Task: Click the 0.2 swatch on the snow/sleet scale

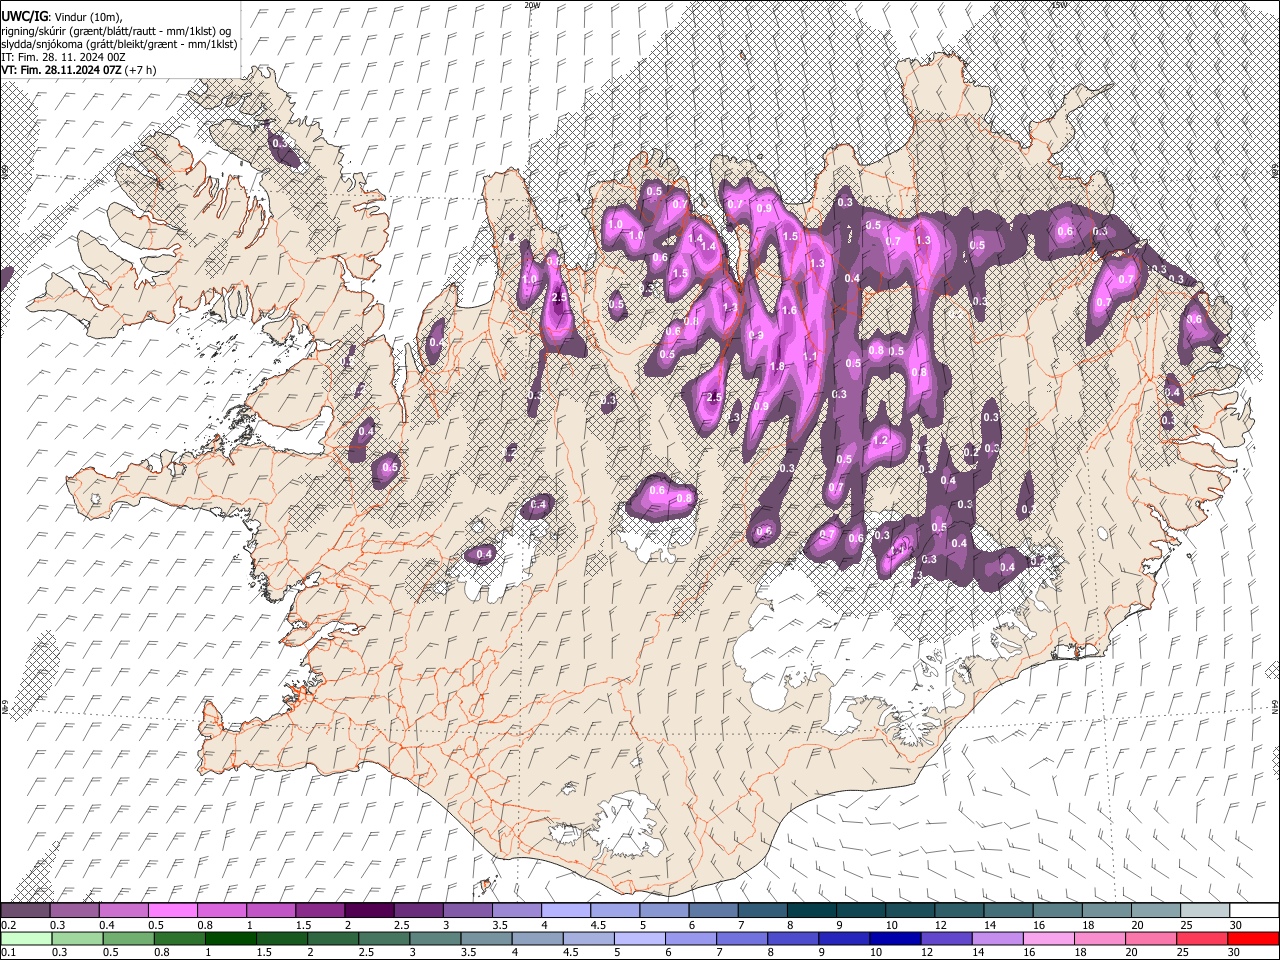Action: coord(25,911)
